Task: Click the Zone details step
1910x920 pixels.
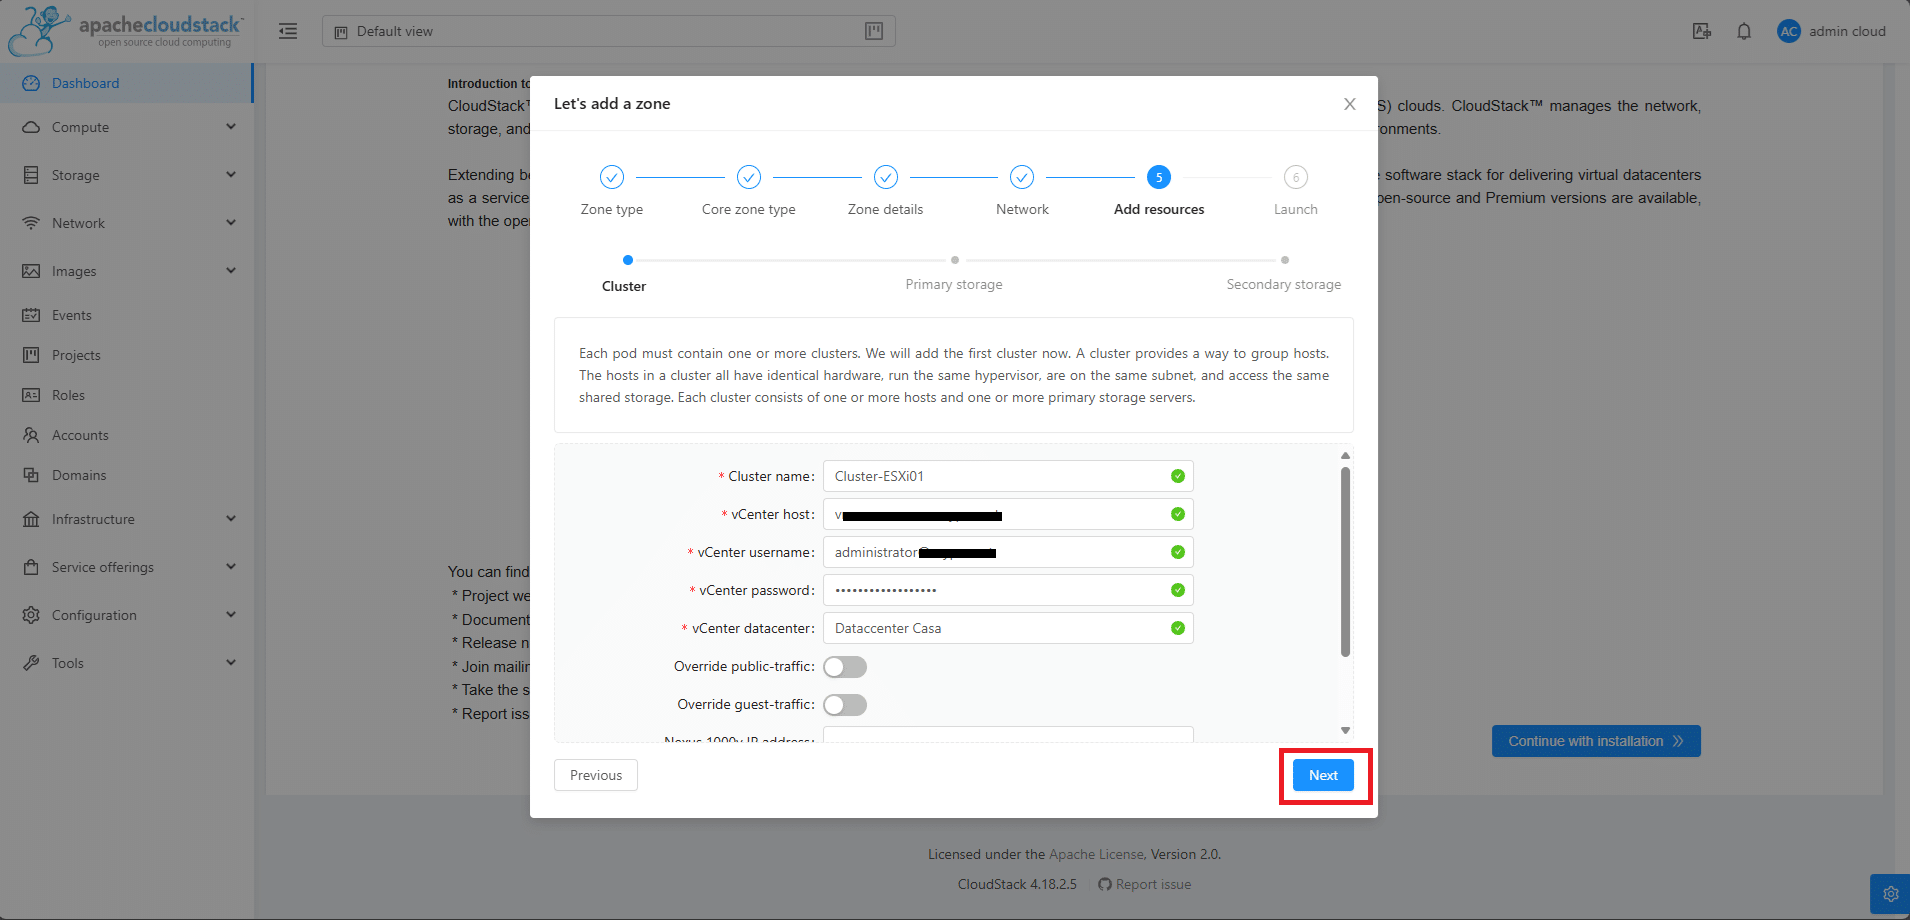Action: [885, 191]
